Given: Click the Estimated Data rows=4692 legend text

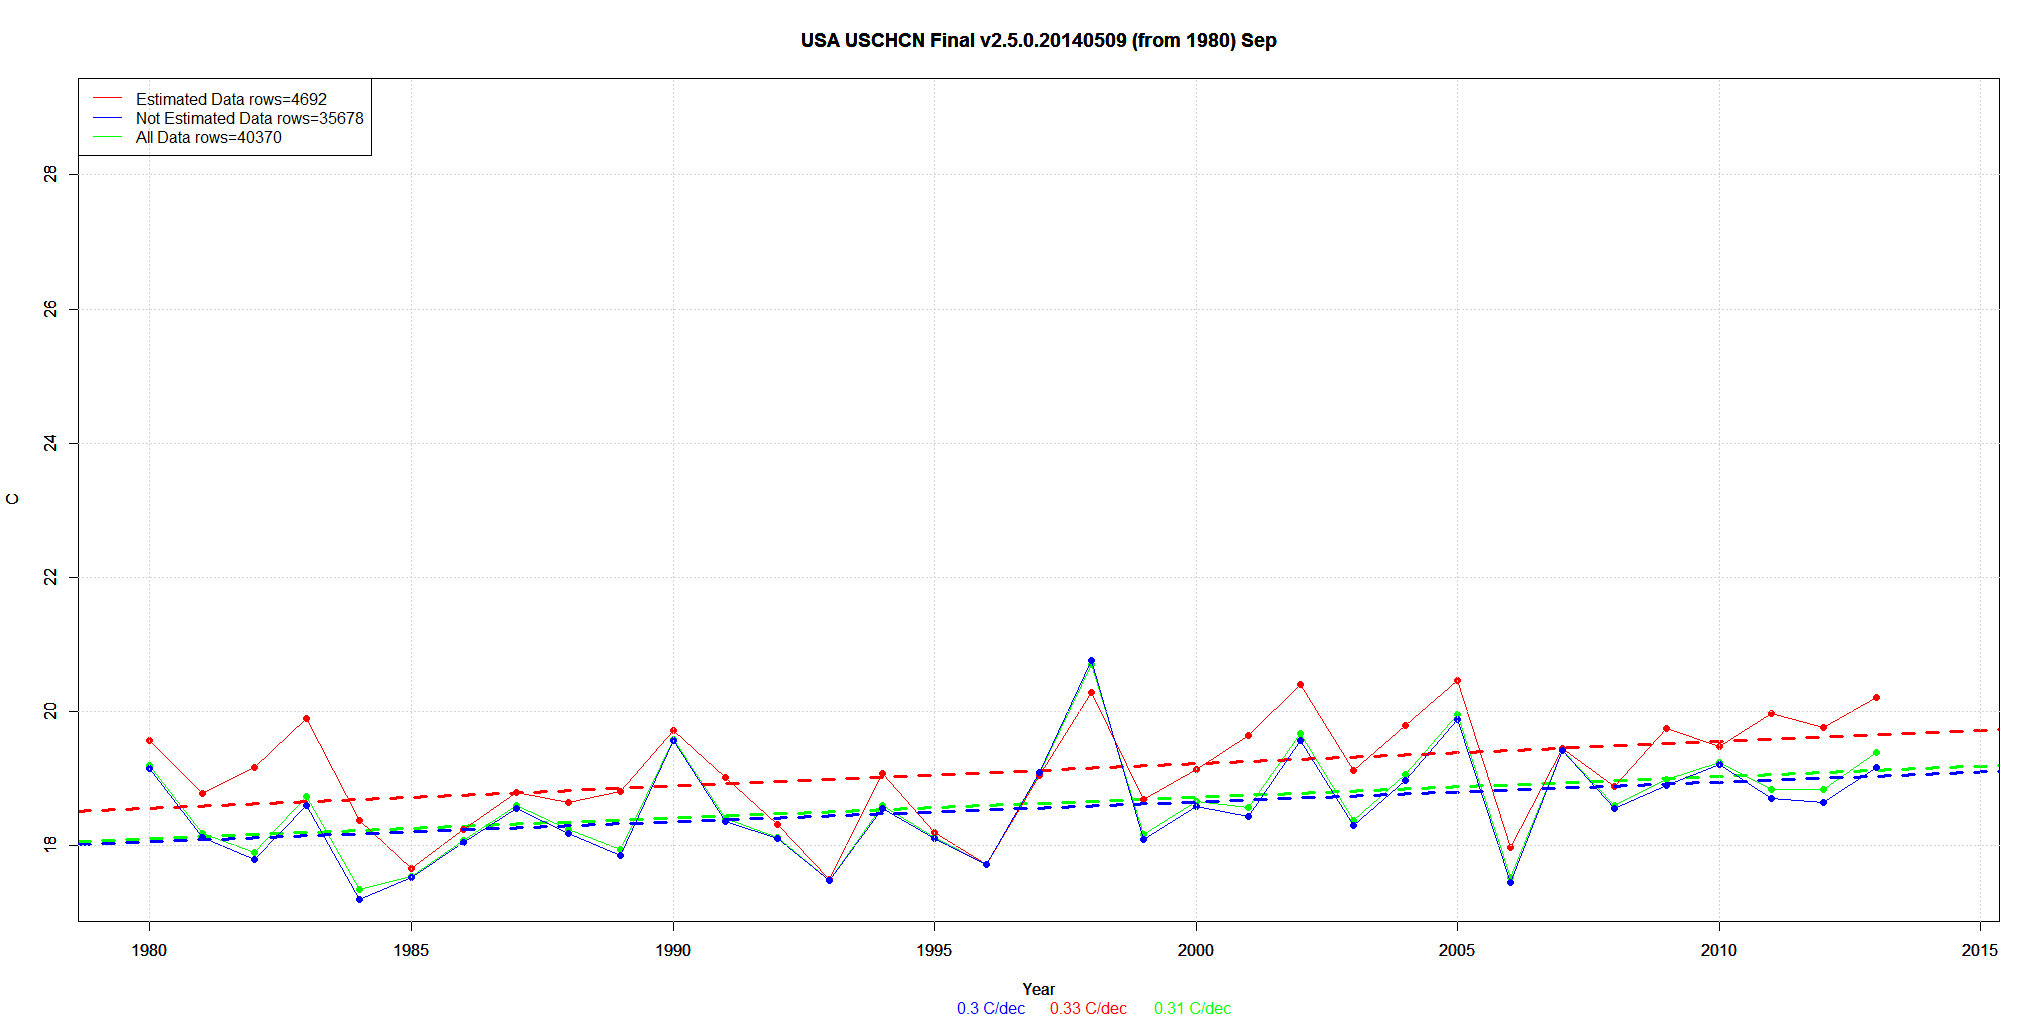Looking at the screenshot, I should click(231, 99).
